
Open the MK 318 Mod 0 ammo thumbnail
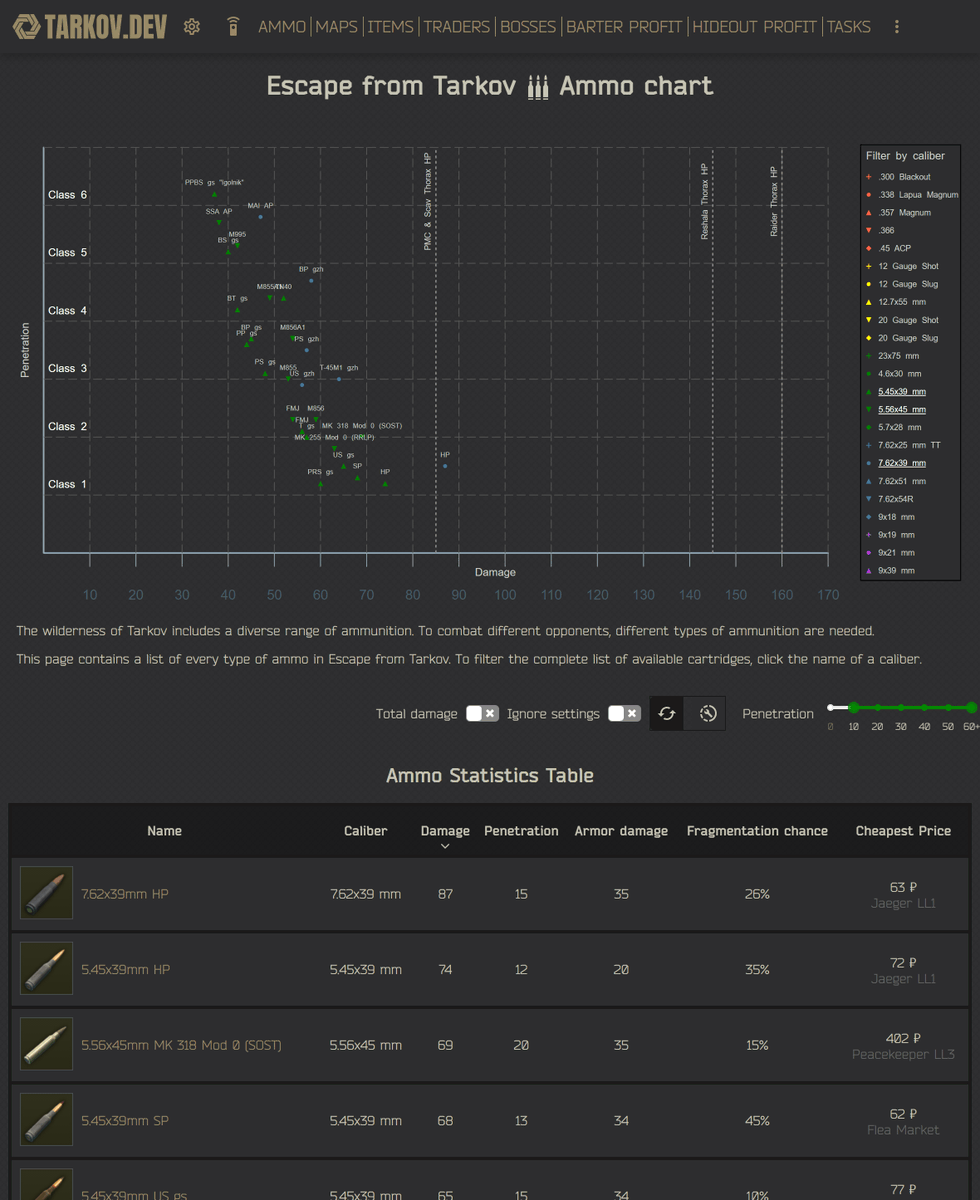tap(46, 1045)
